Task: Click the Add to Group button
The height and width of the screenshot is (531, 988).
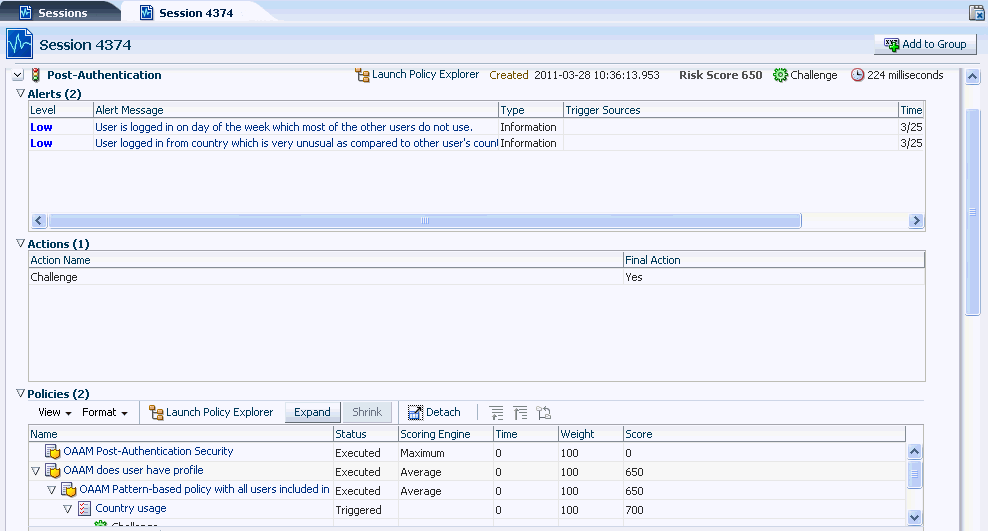Action: click(925, 44)
